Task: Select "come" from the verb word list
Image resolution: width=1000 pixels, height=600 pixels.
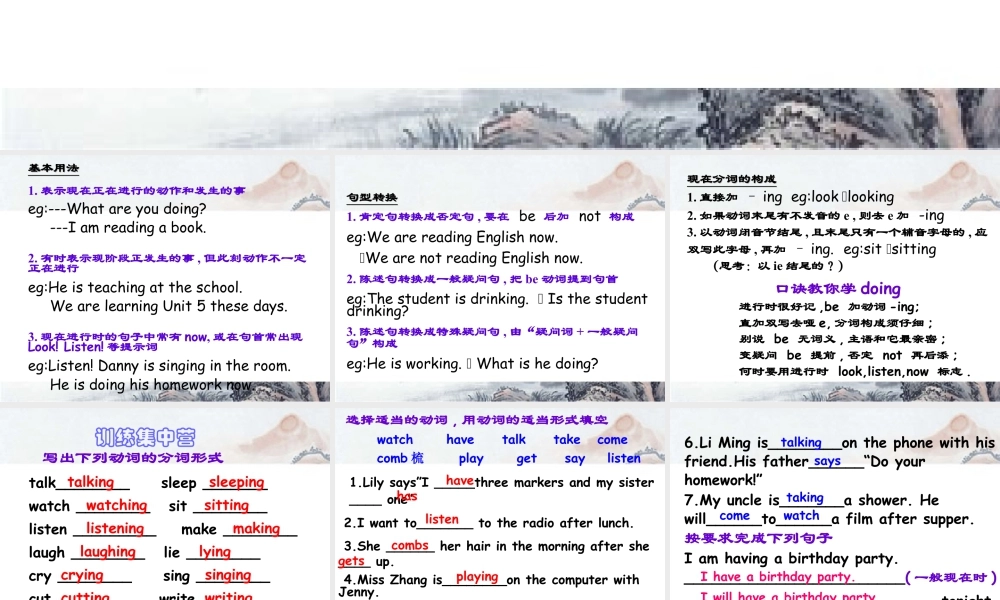Action: (x=612, y=439)
